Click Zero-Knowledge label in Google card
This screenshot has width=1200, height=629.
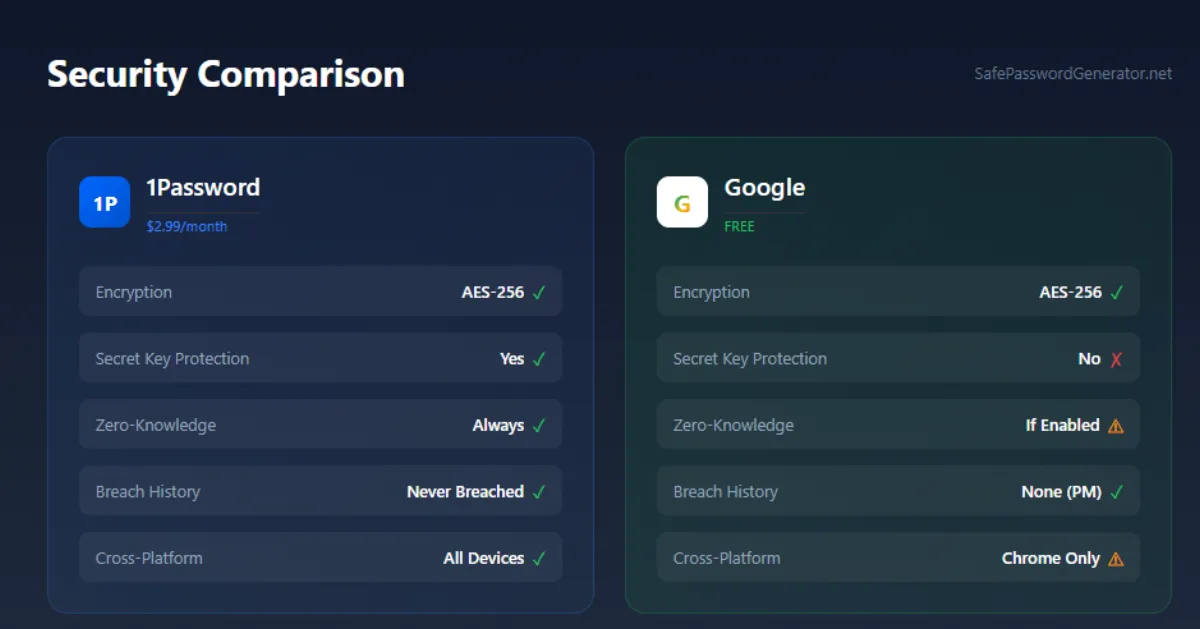(x=733, y=425)
